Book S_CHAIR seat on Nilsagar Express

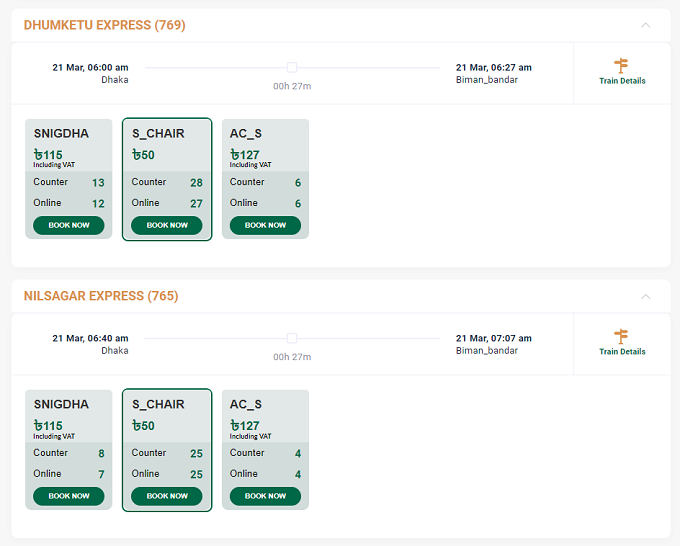click(167, 496)
